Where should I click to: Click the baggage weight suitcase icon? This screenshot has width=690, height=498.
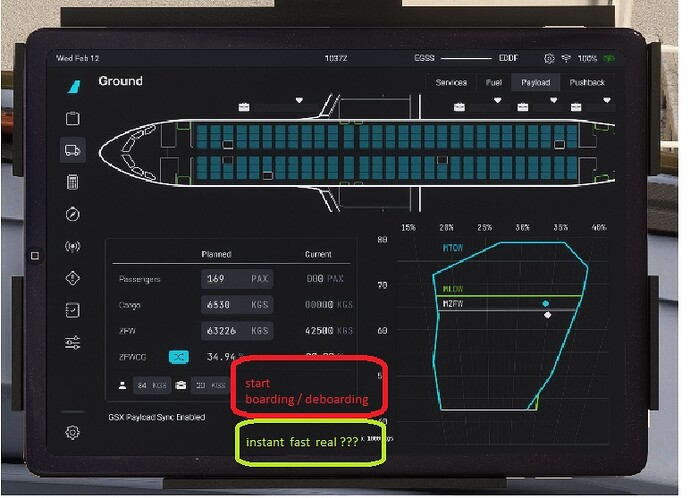point(180,385)
